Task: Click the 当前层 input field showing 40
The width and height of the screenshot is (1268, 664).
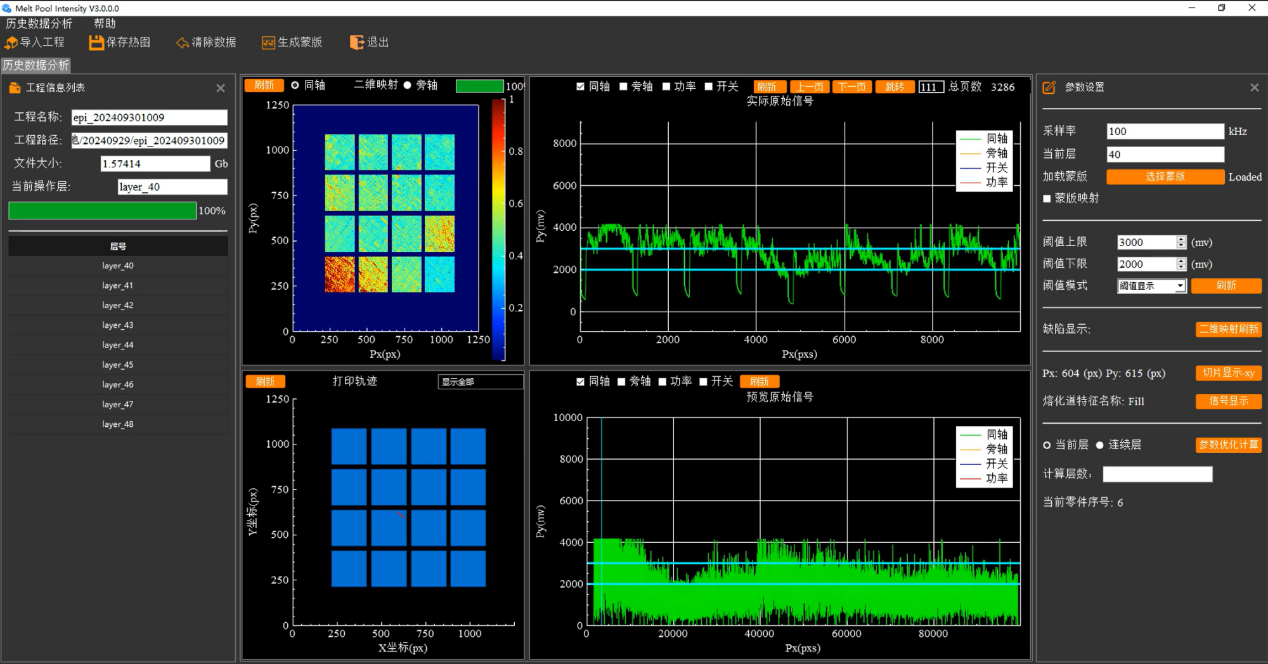Action: (1165, 154)
